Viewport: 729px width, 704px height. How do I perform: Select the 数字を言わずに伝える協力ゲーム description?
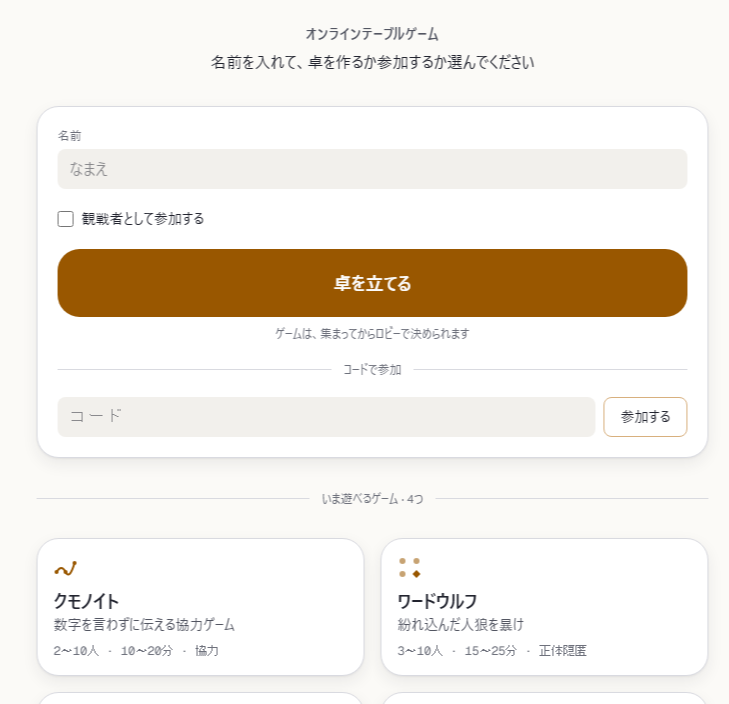point(144,624)
